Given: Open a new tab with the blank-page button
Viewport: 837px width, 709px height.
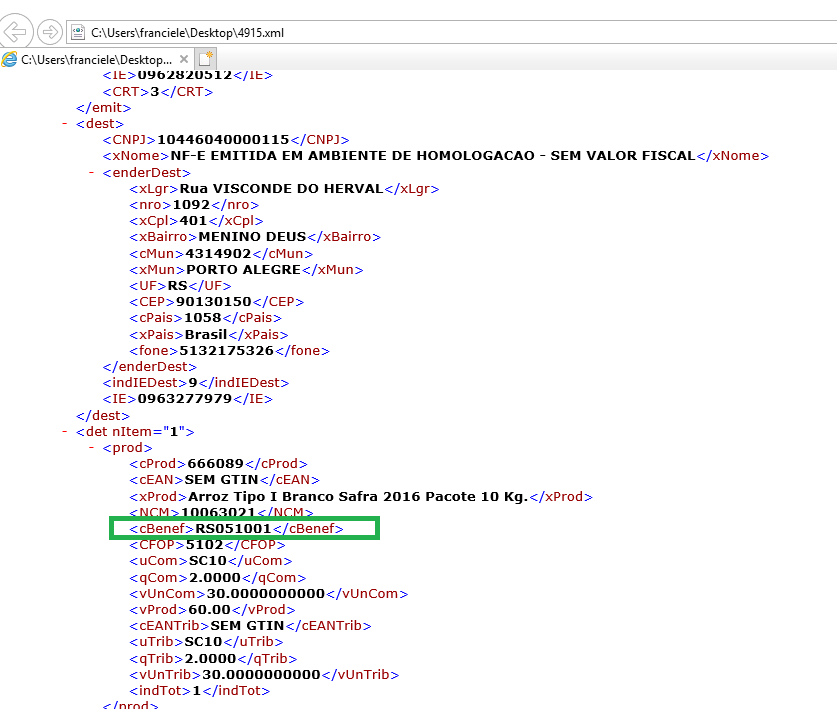Looking at the screenshot, I should (206, 59).
